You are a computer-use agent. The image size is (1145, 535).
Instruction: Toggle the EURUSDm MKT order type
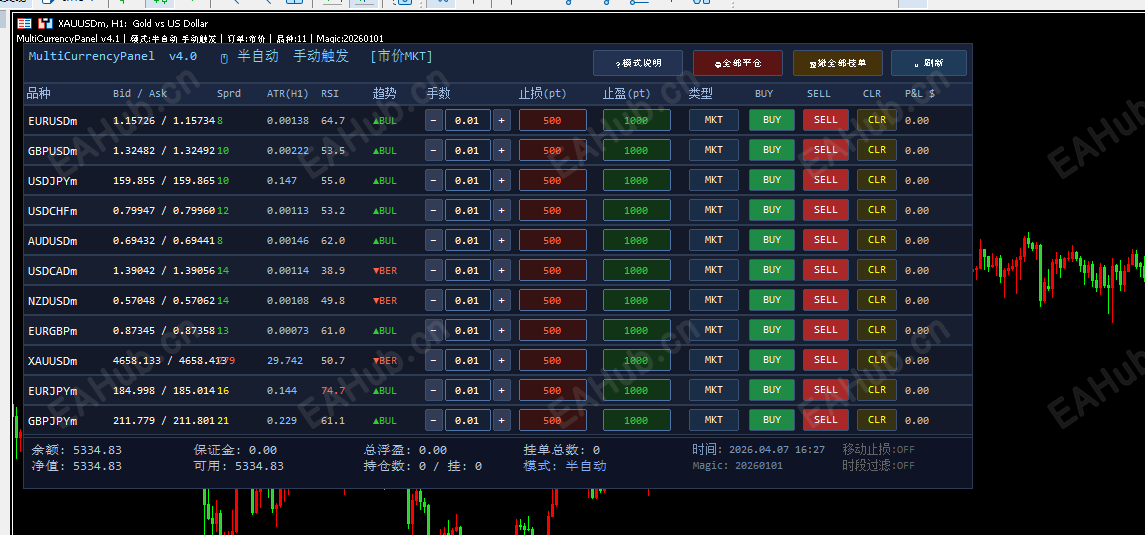[x=713, y=120]
